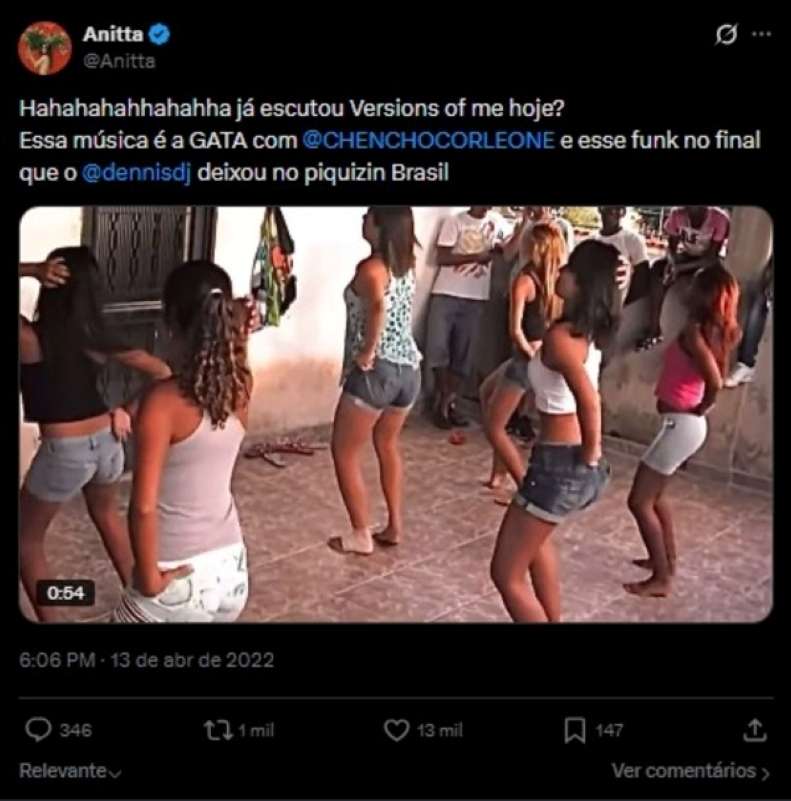
Task: Open the tweet date 13 de abr de 2022
Action: [192, 660]
